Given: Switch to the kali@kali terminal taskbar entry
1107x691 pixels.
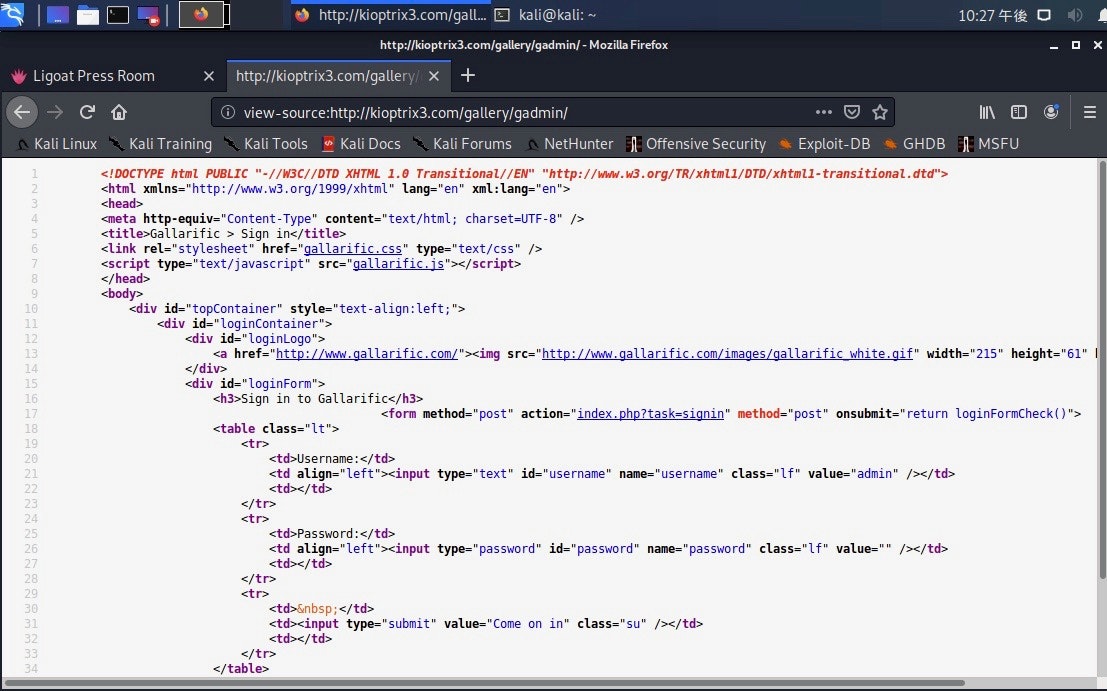Looking at the screenshot, I should point(545,15).
